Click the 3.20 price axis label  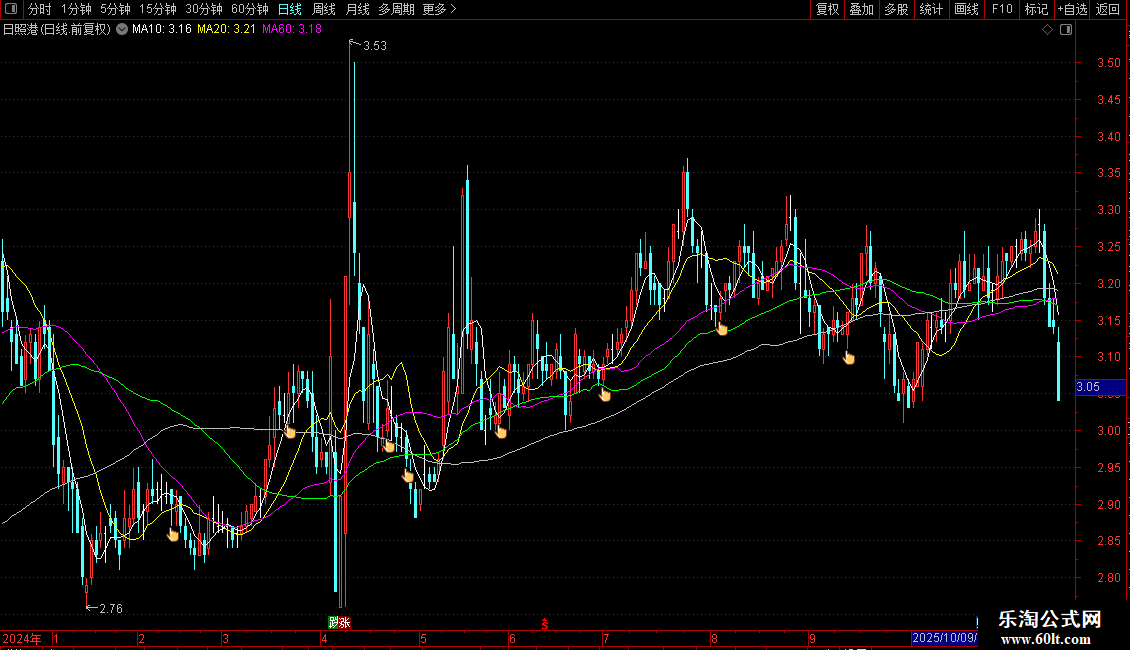[1108, 283]
